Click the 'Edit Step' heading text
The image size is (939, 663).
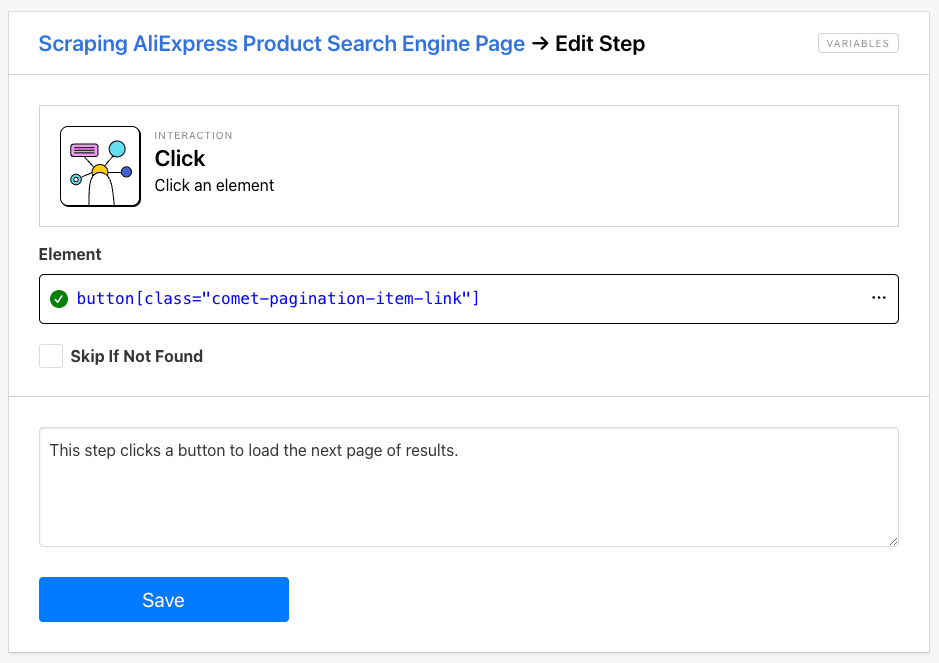[600, 44]
